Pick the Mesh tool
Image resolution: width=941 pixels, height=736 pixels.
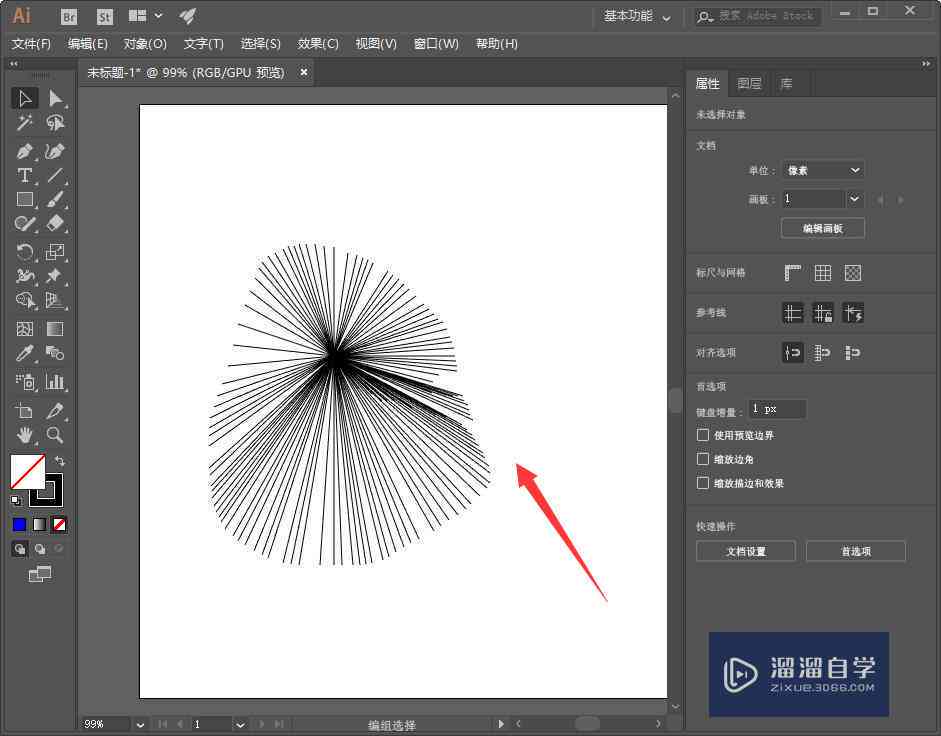25,329
